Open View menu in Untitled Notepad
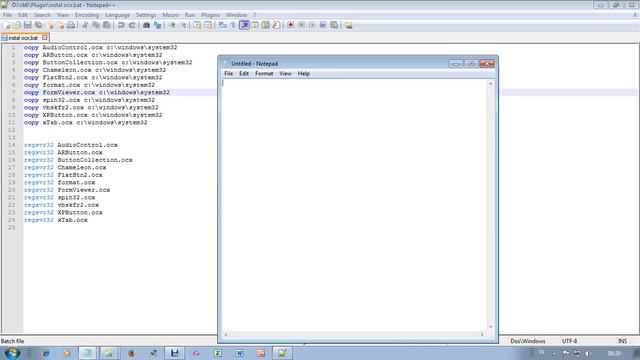Viewport: 640px width, 360px height. click(x=285, y=73)
